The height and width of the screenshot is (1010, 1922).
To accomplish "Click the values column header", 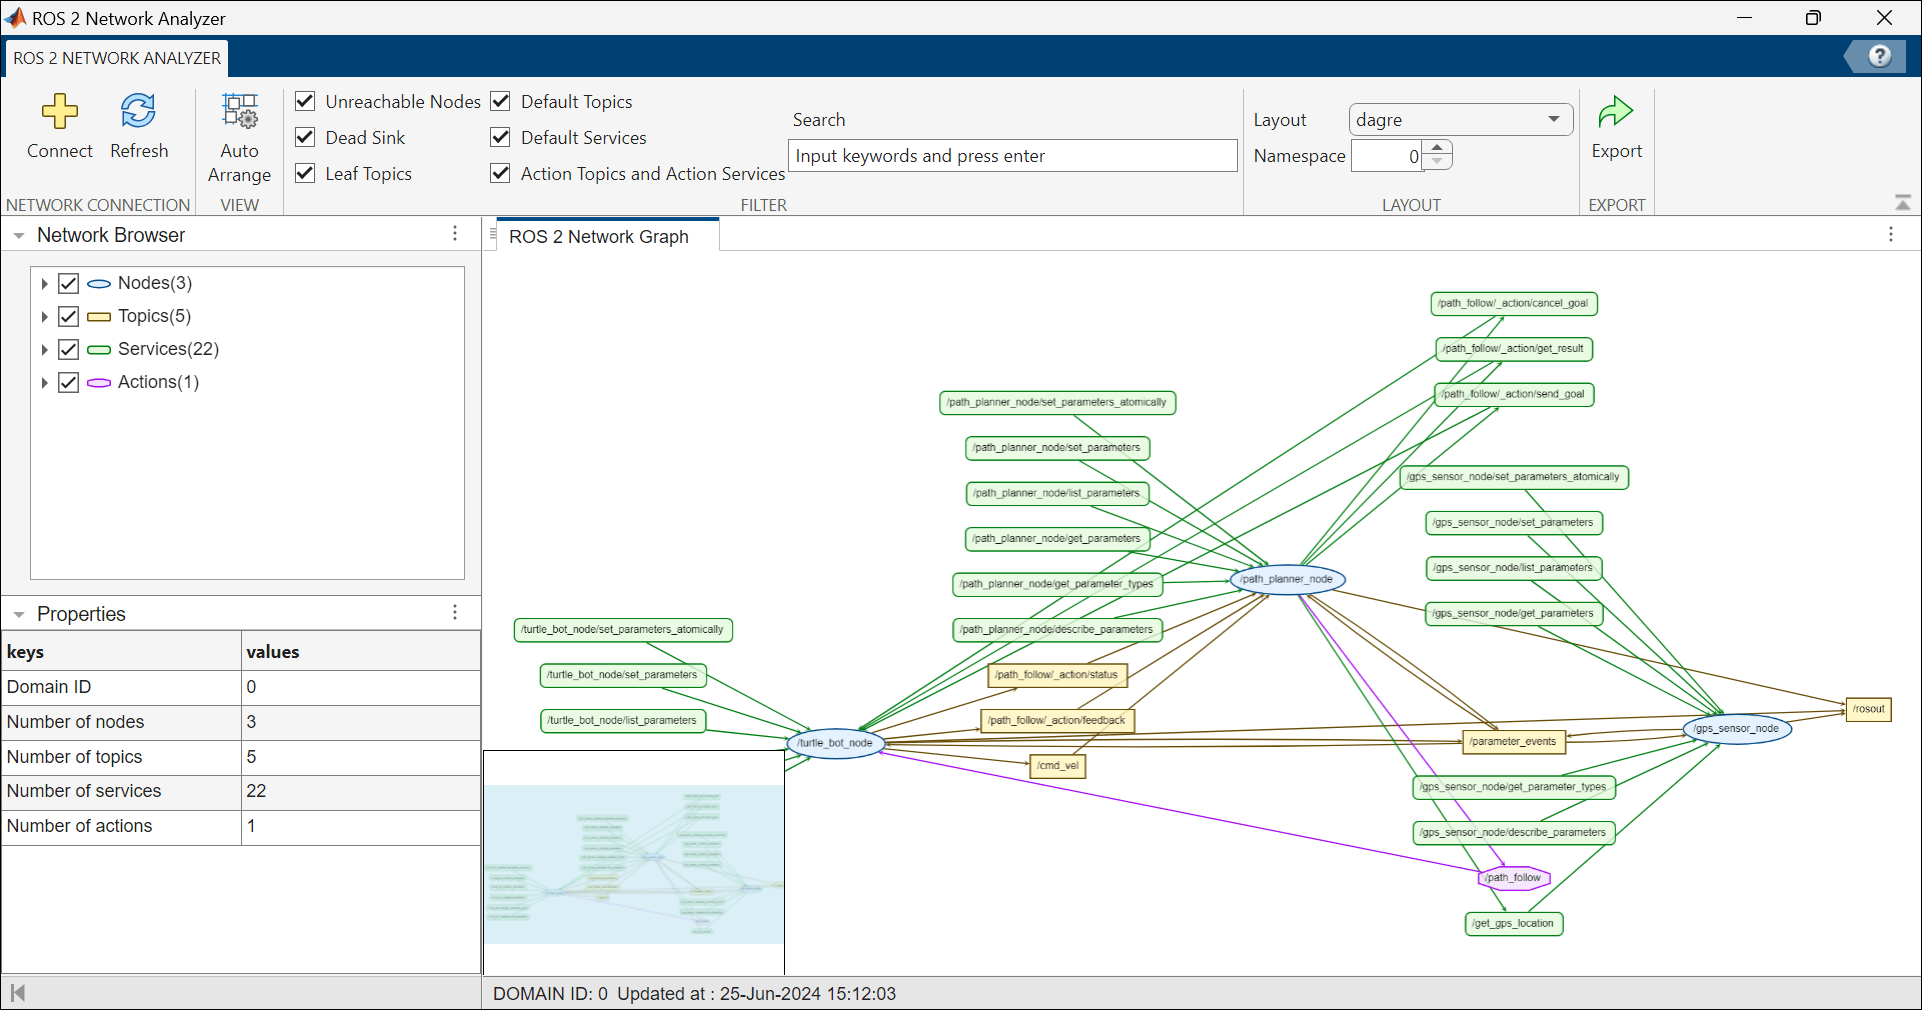I will pos(361,651).
